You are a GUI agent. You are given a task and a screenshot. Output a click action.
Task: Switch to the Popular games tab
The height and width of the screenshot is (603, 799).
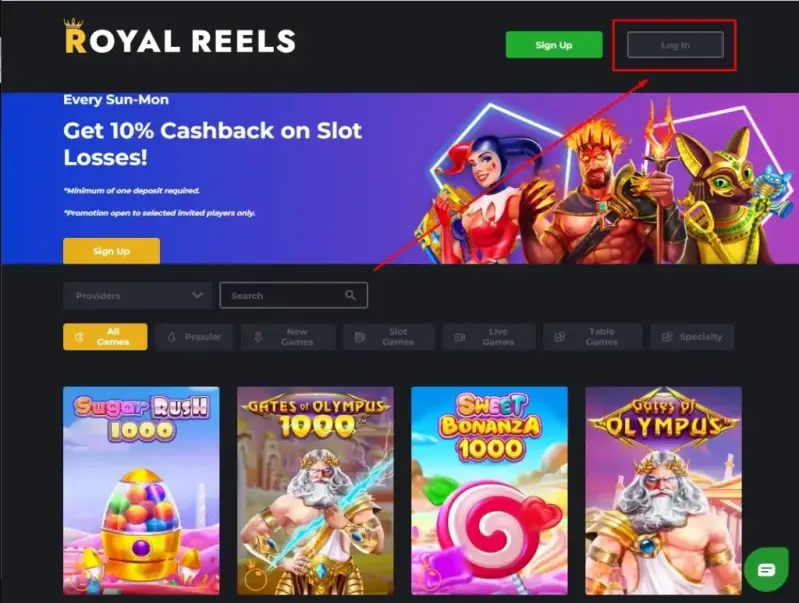point(194,337)
